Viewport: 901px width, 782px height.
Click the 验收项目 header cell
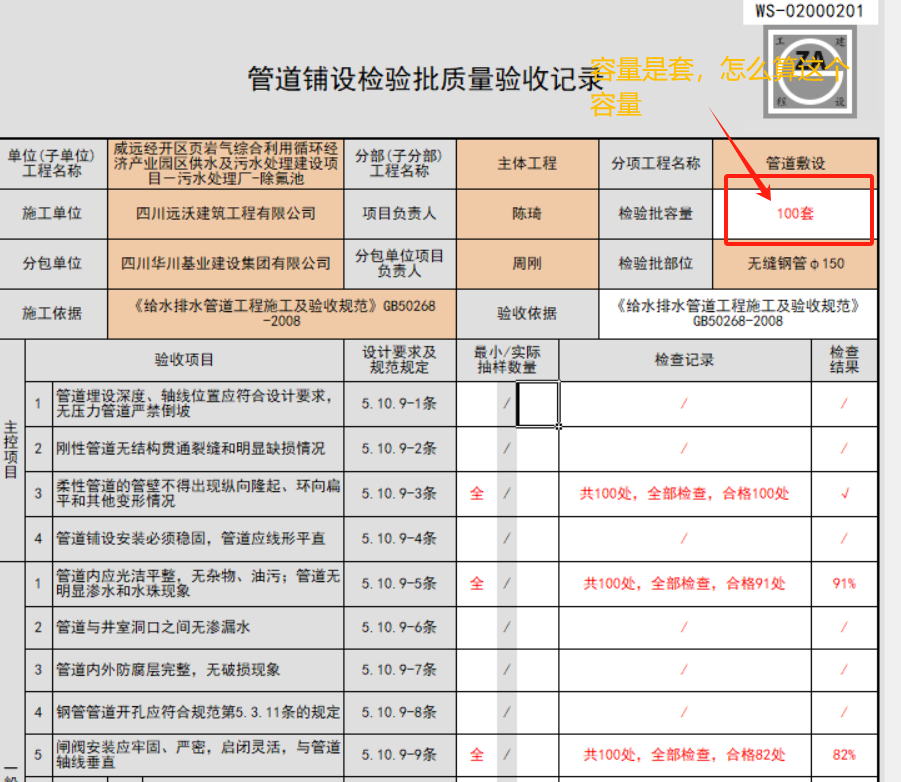pos(184,360)
